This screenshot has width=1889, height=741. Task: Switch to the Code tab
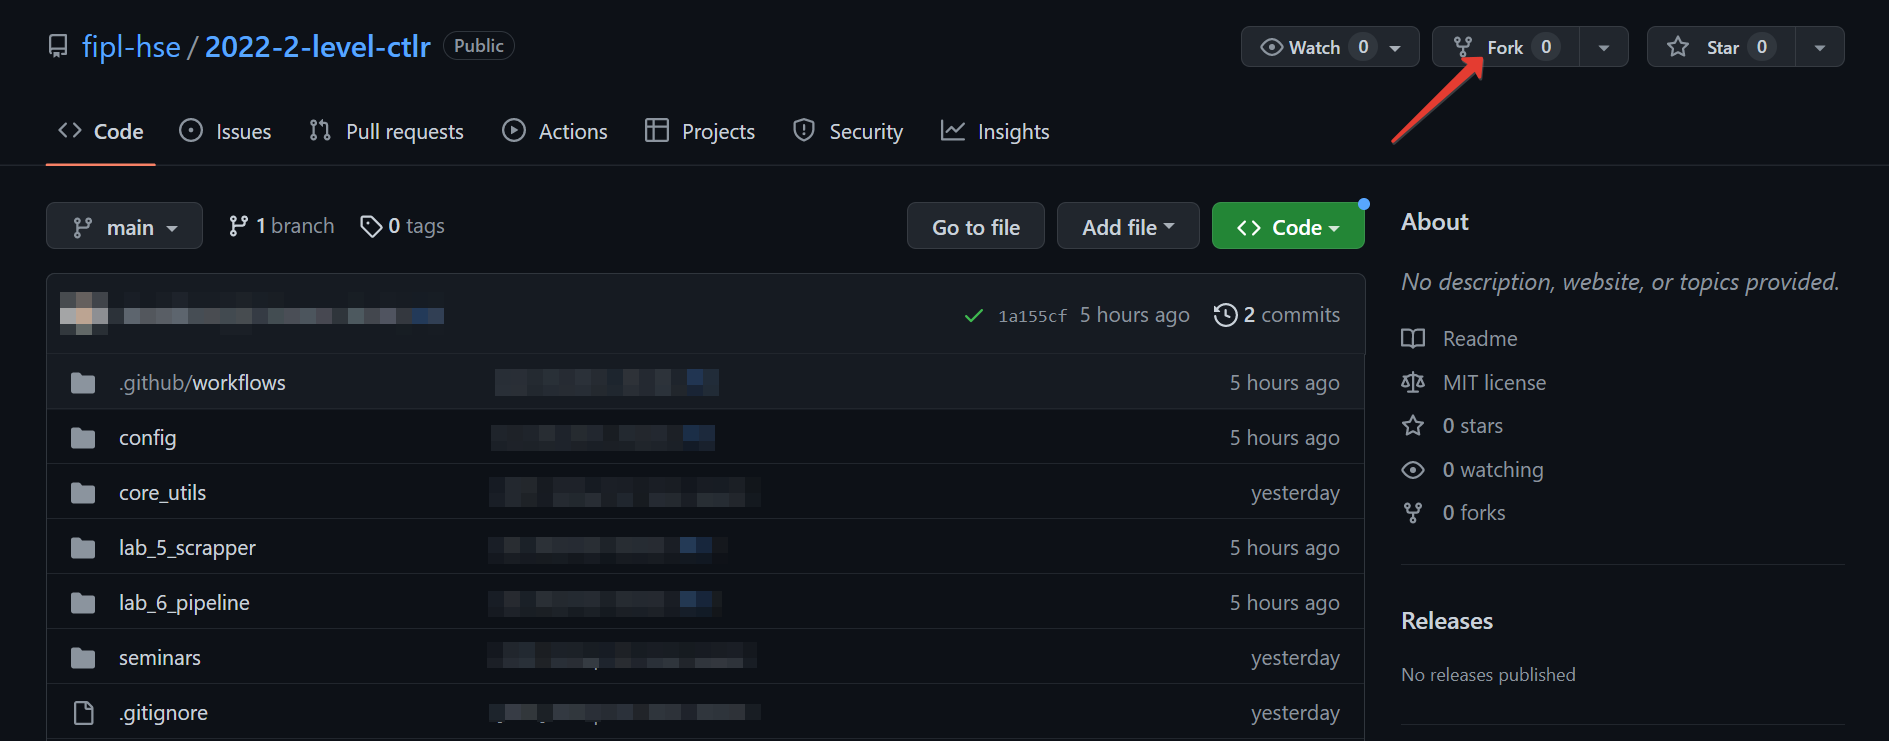pos(101,131)
